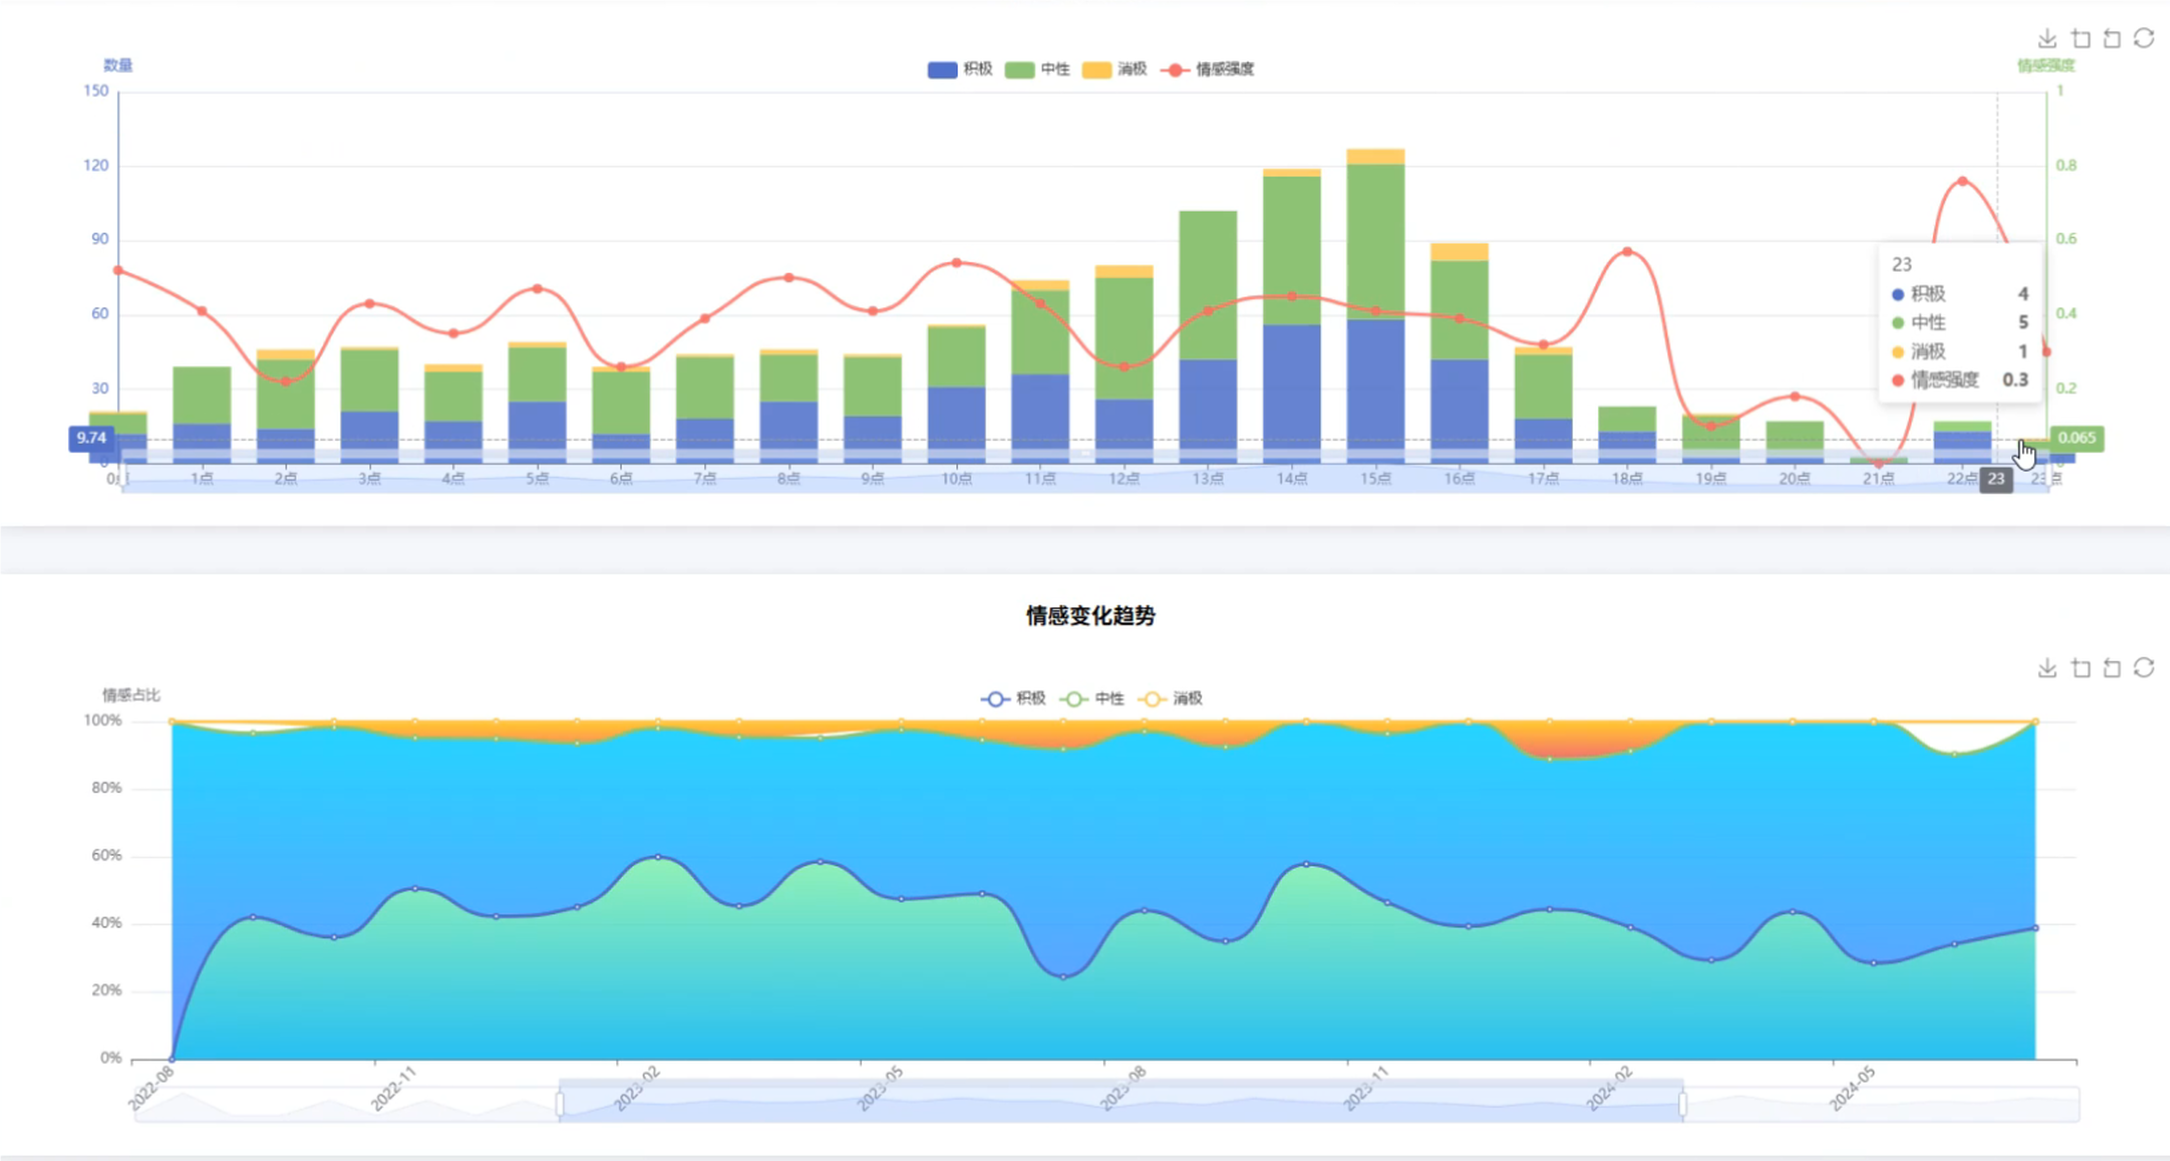The width and height of the screenshot is (2170, 1161).
Task: Enable area zoom on 情感变化趋势 chart
Action: (x=2081, y=668)
